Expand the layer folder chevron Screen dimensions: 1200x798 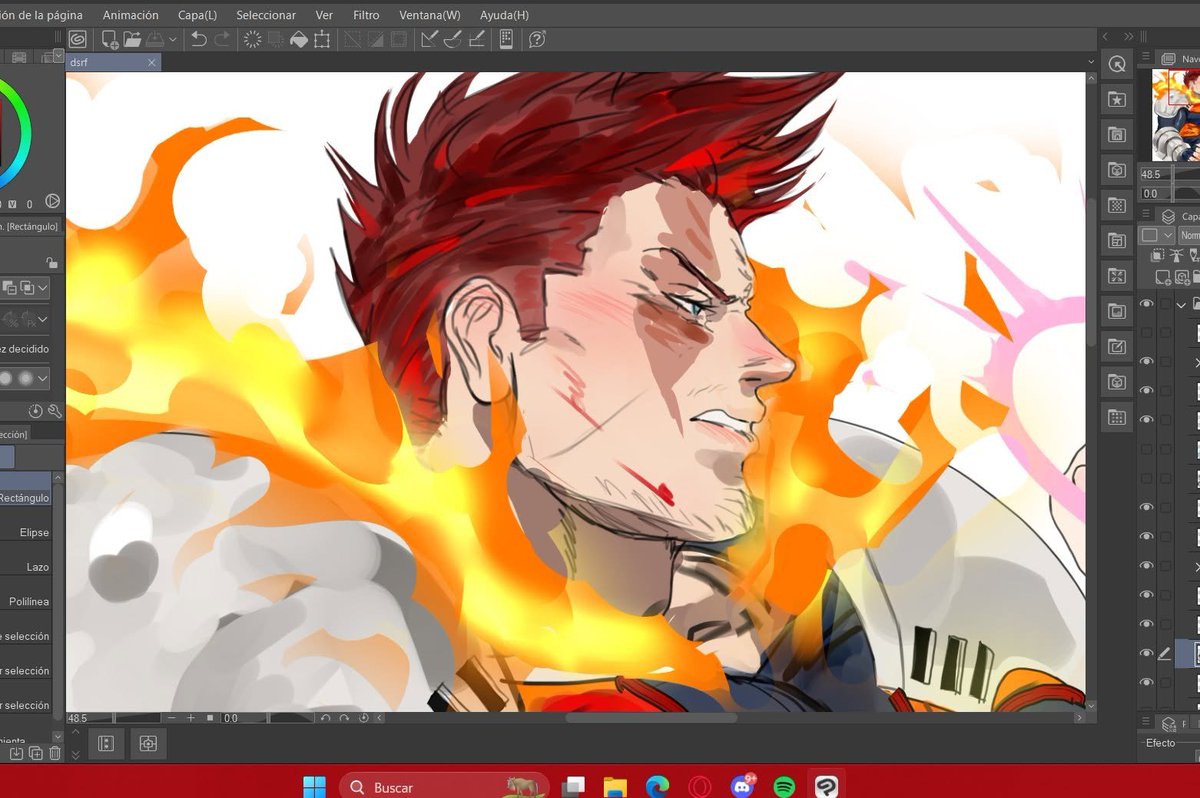coord(1182,304)
